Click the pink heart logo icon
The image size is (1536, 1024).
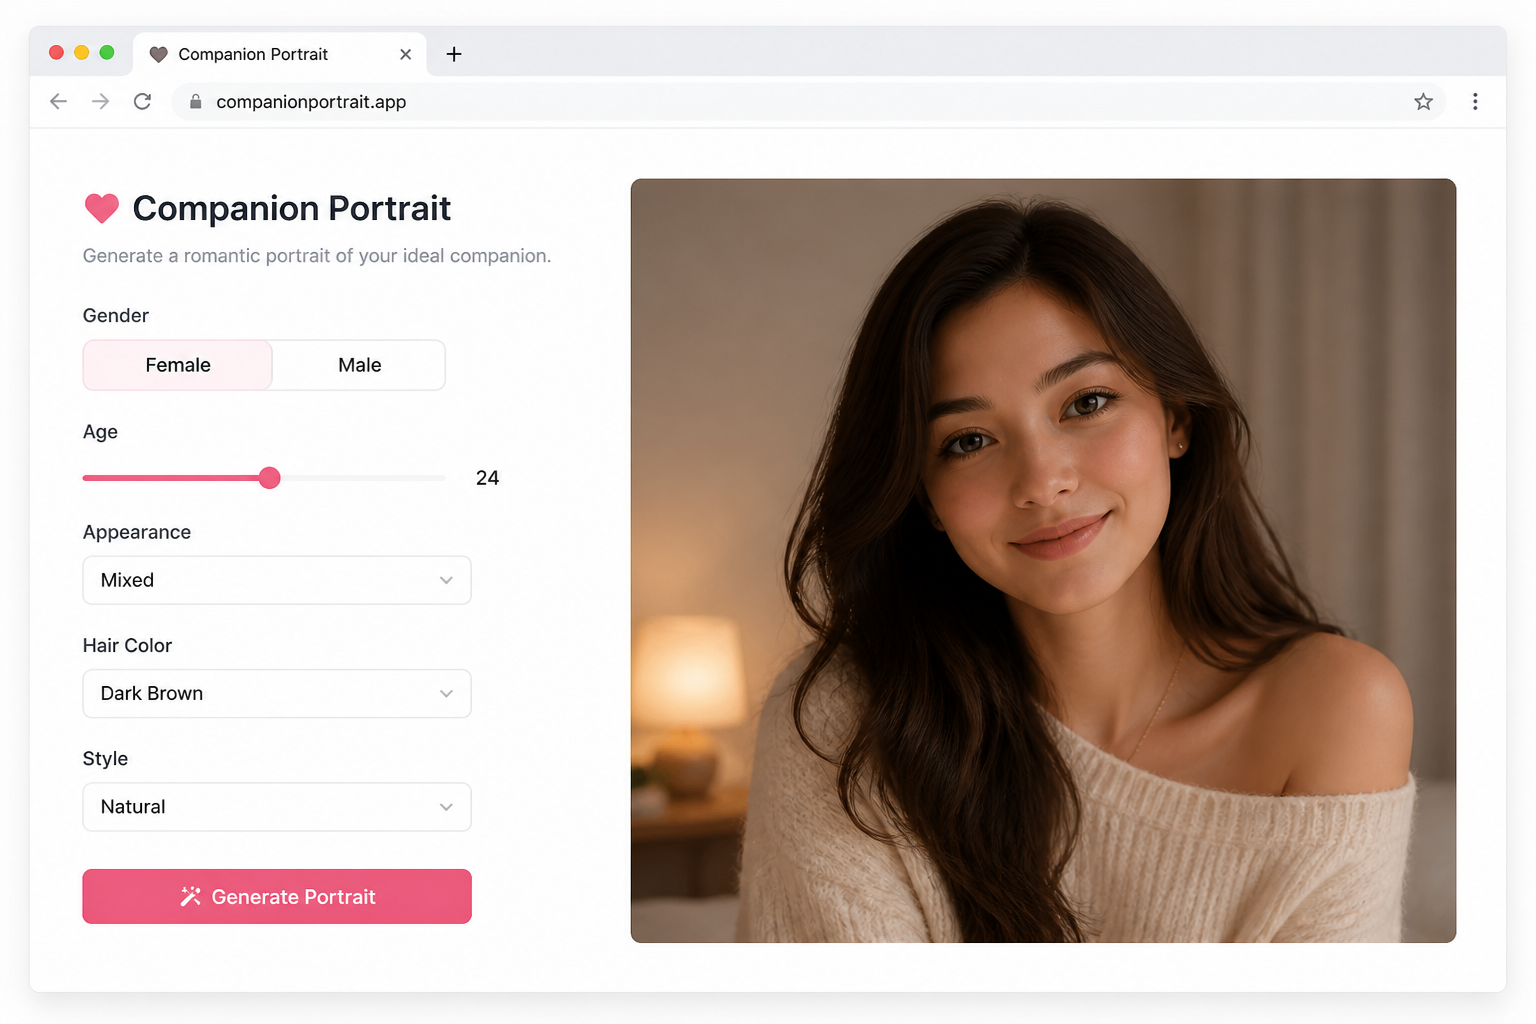pos(101,208)
